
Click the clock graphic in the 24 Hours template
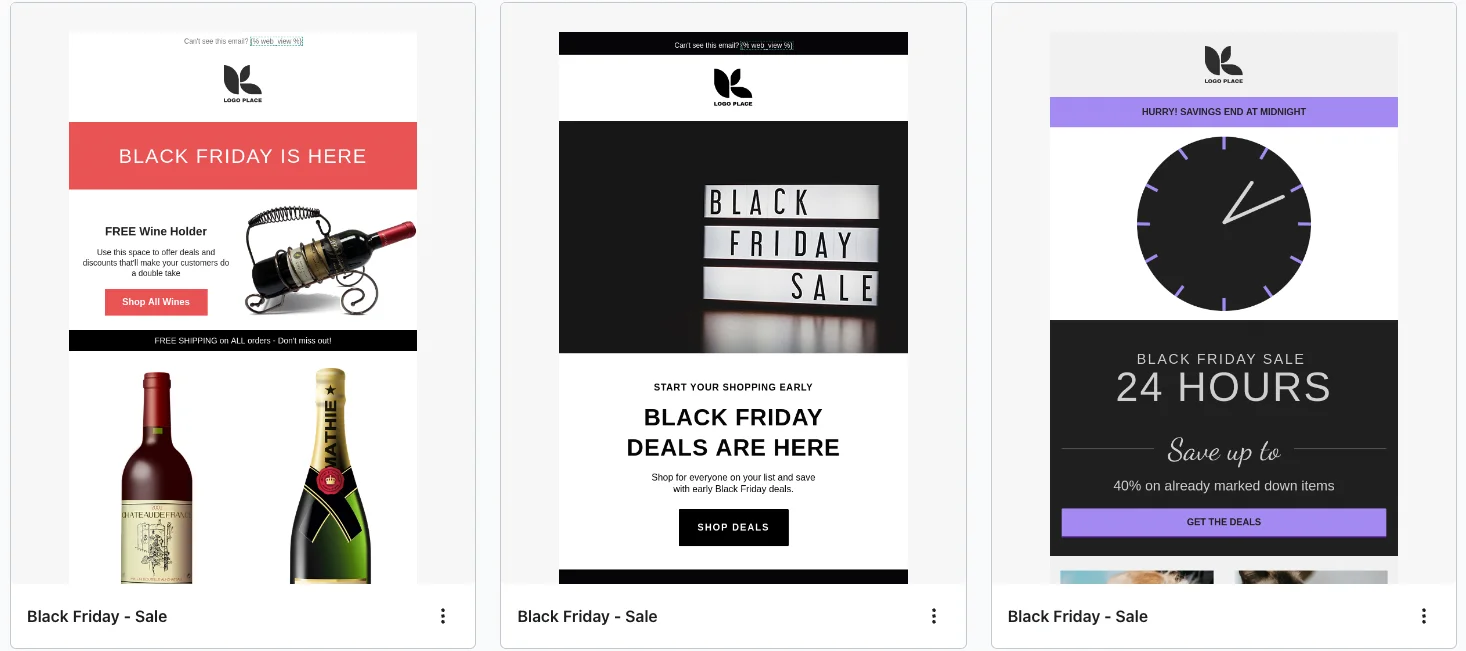point(1223,223)
